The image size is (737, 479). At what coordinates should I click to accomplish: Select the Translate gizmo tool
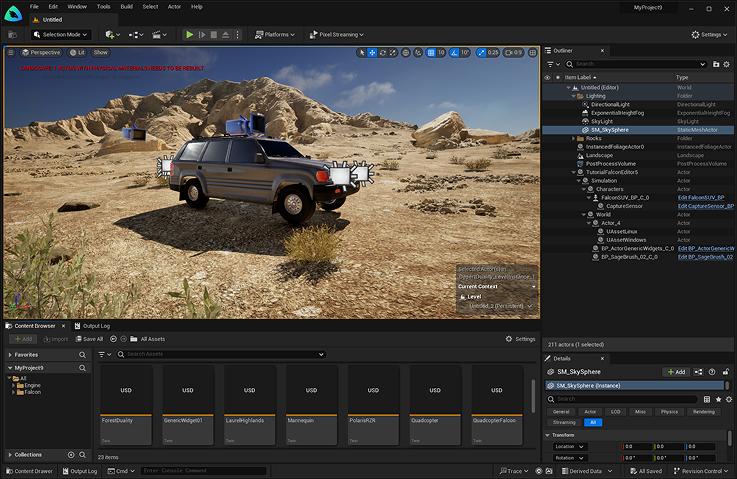coord(372,53)
